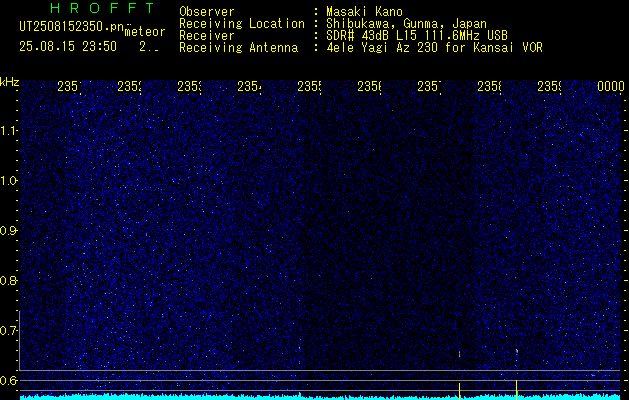This screenshot has height=400, width=629.
Task: Click the 0.7 kHz frequency label
Action: [x=8, y=330]
